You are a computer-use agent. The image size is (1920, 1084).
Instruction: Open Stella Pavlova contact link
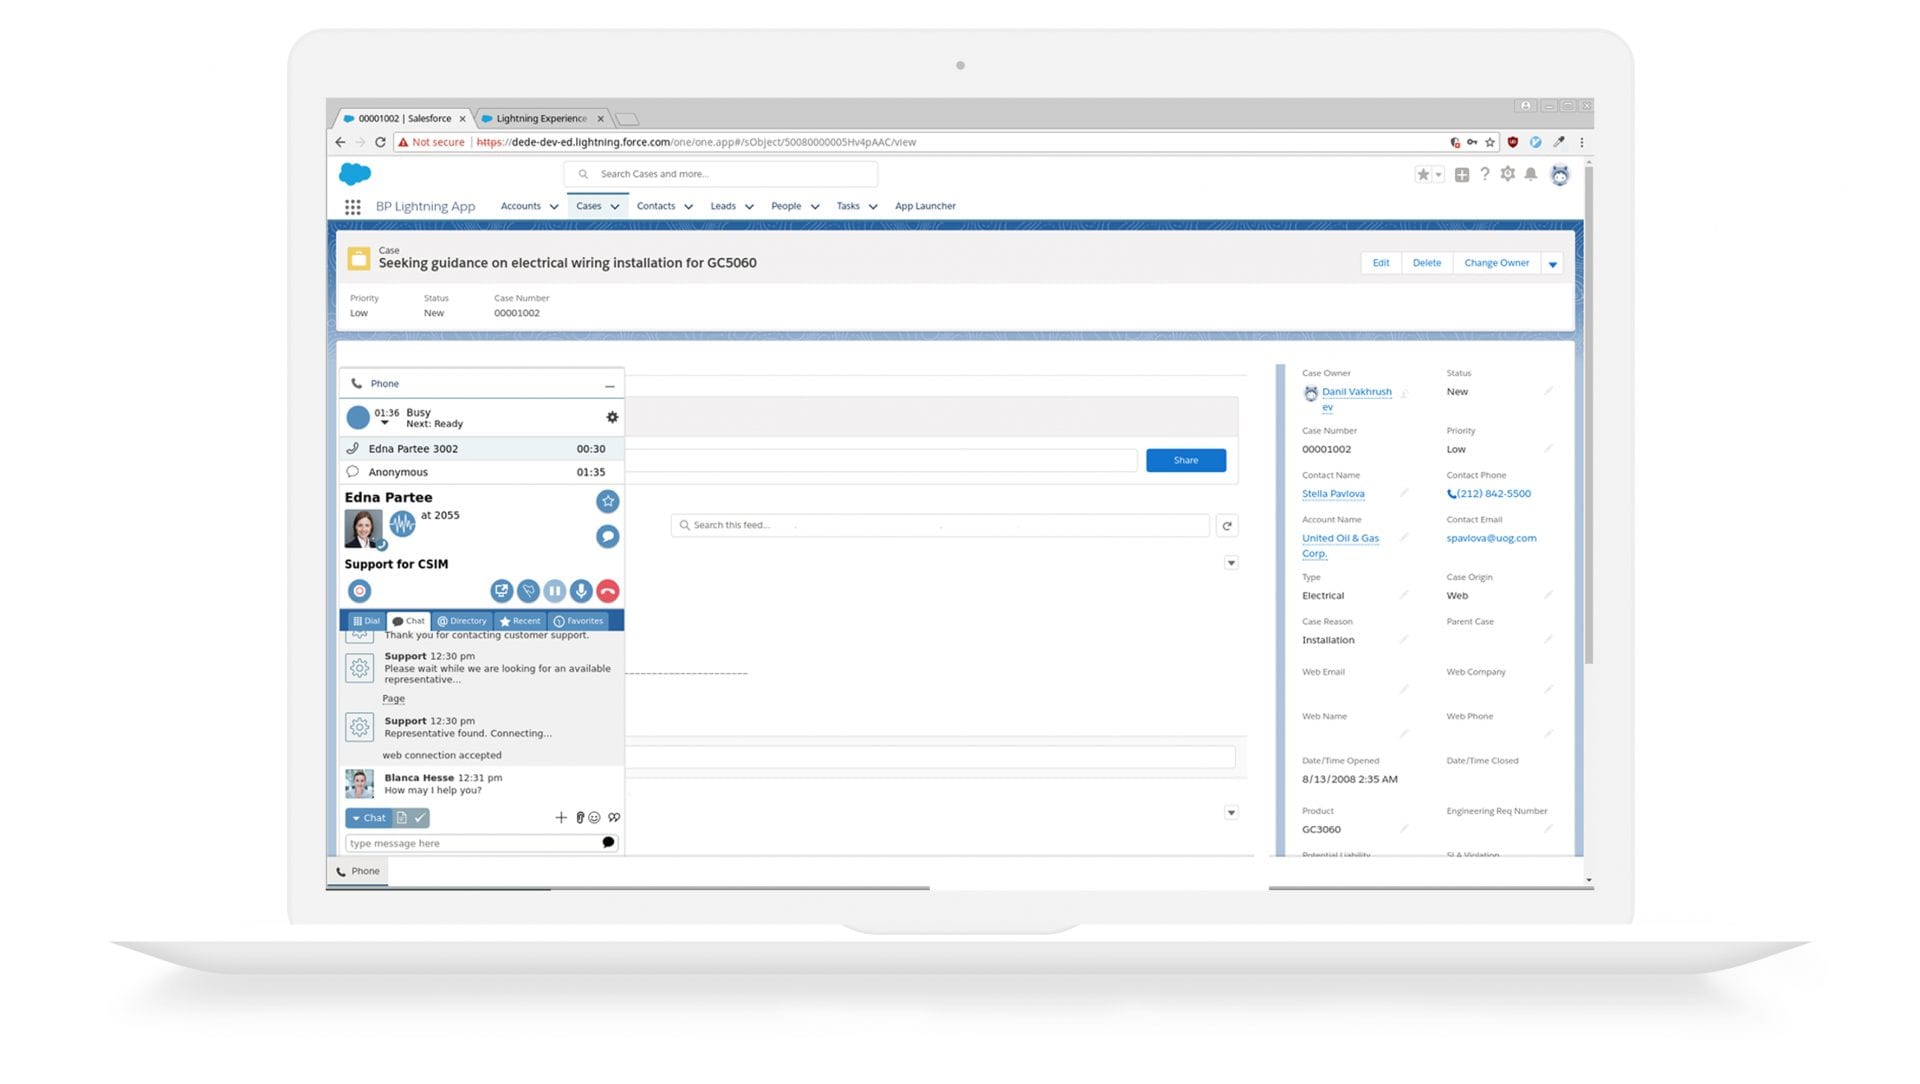(1333, 494)
